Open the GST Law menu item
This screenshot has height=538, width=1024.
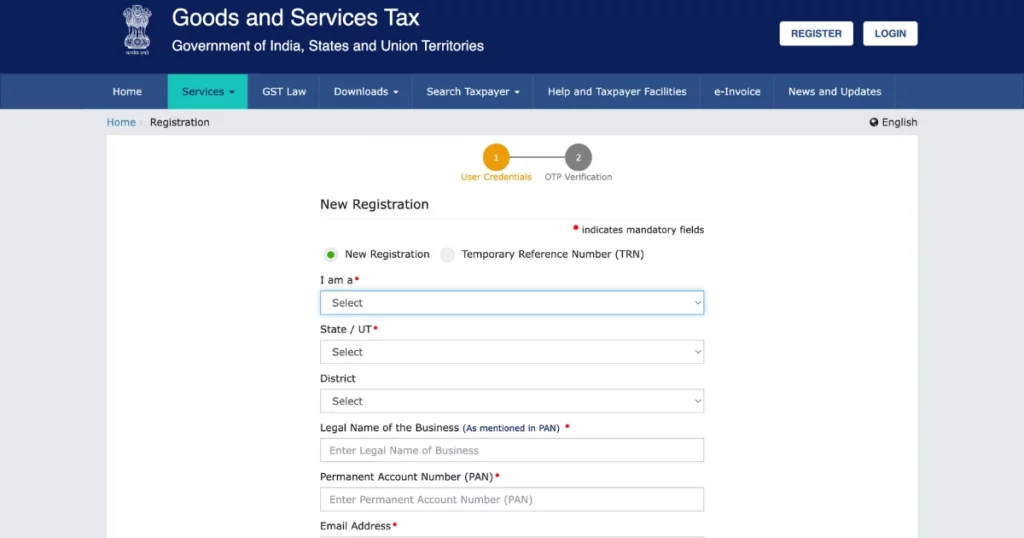(x=284, y=91)
